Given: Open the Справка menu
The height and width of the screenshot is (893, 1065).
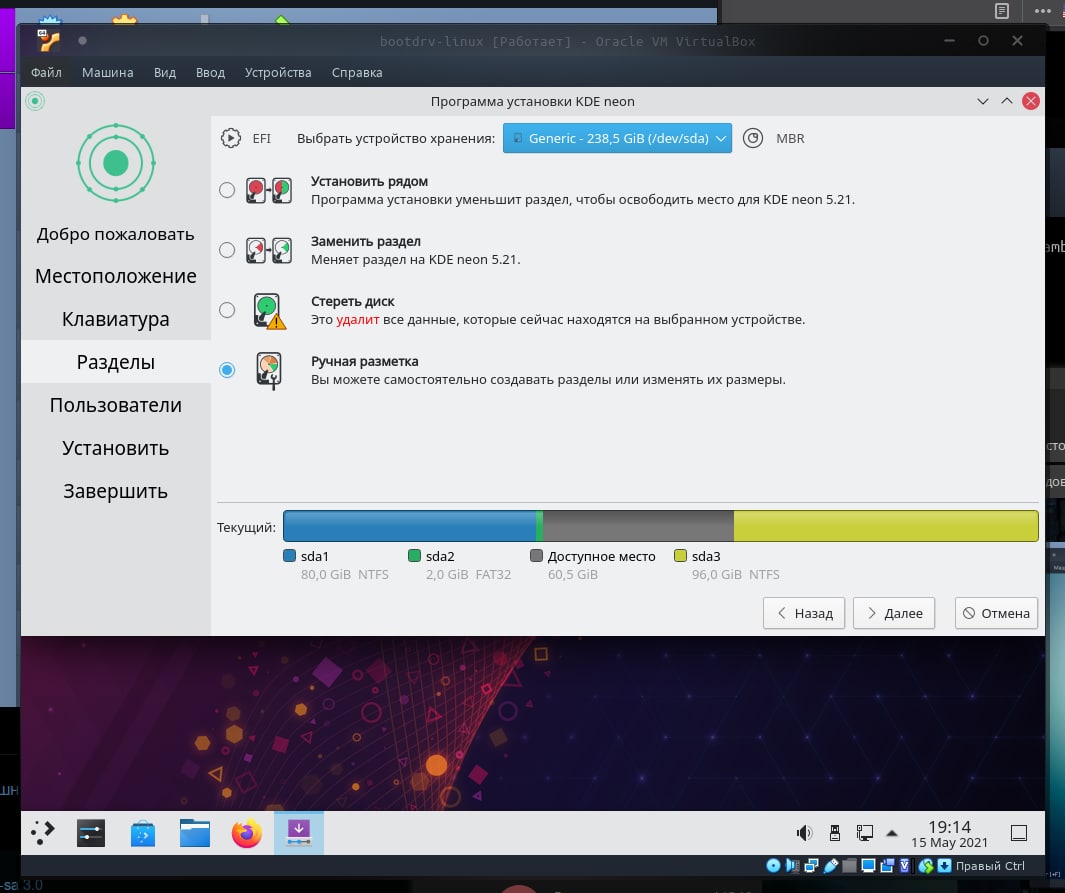Looking at the screenshot, I should coord(357,73).
